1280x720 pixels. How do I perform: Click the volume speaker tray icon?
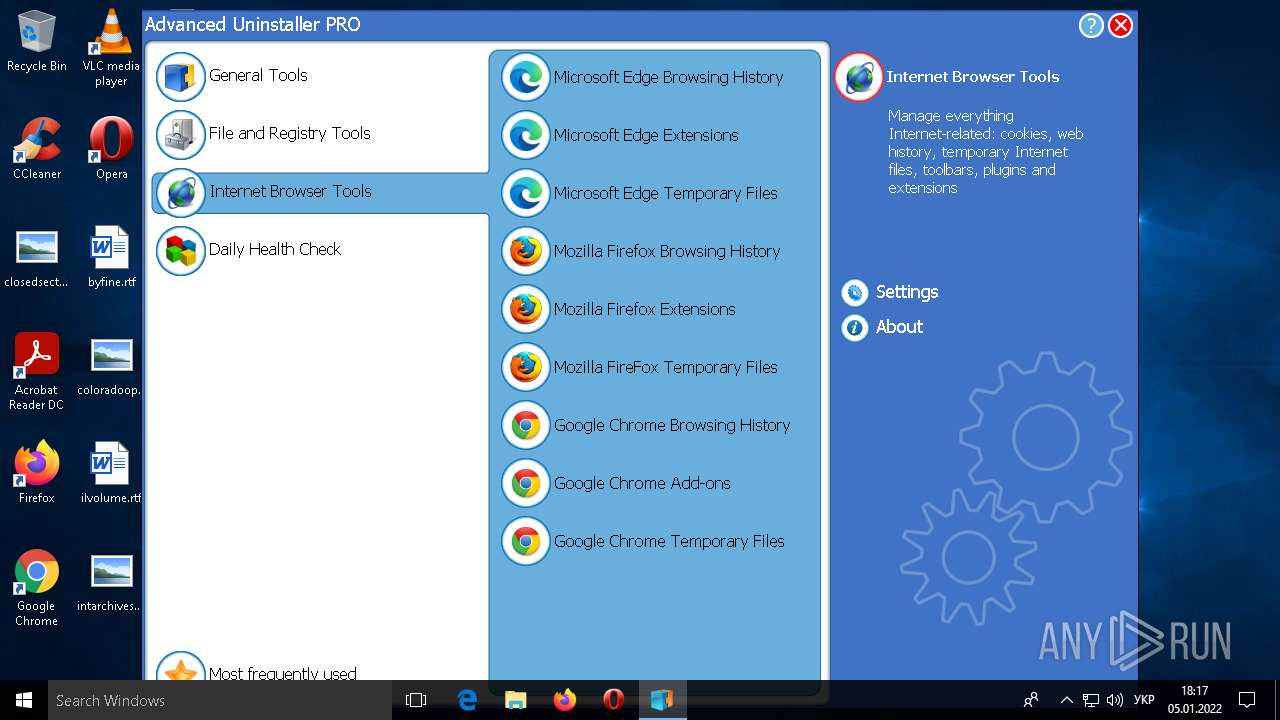click(1115, 700)
